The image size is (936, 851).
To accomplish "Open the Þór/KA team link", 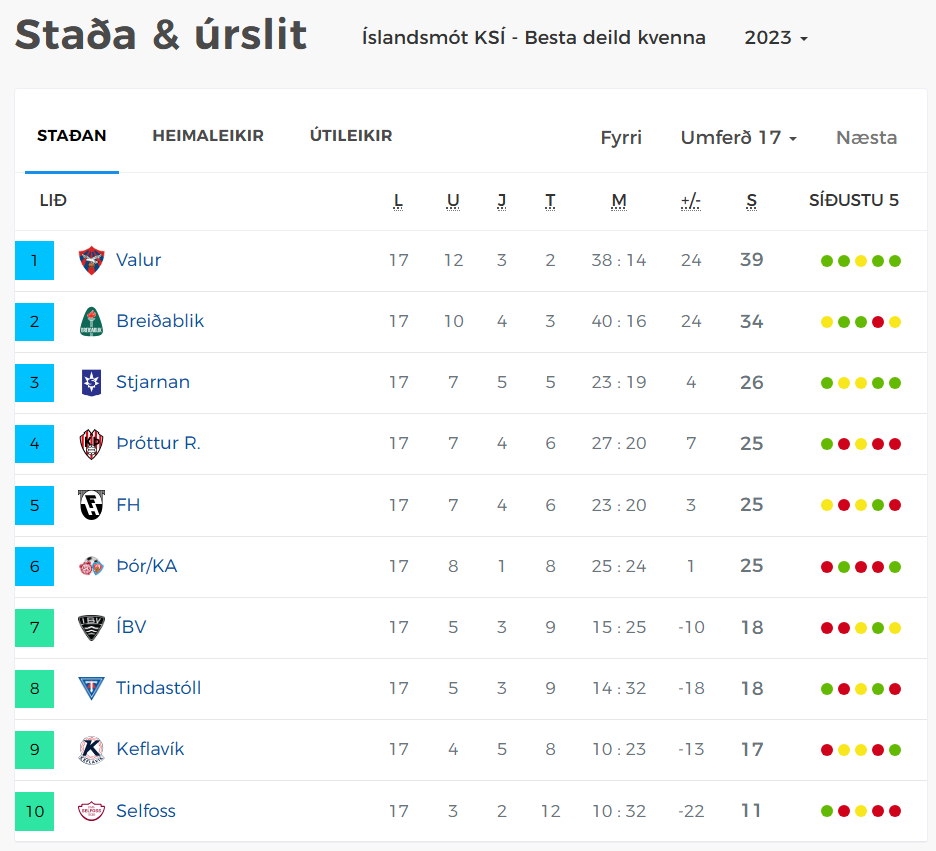I will tap(147, 566).
